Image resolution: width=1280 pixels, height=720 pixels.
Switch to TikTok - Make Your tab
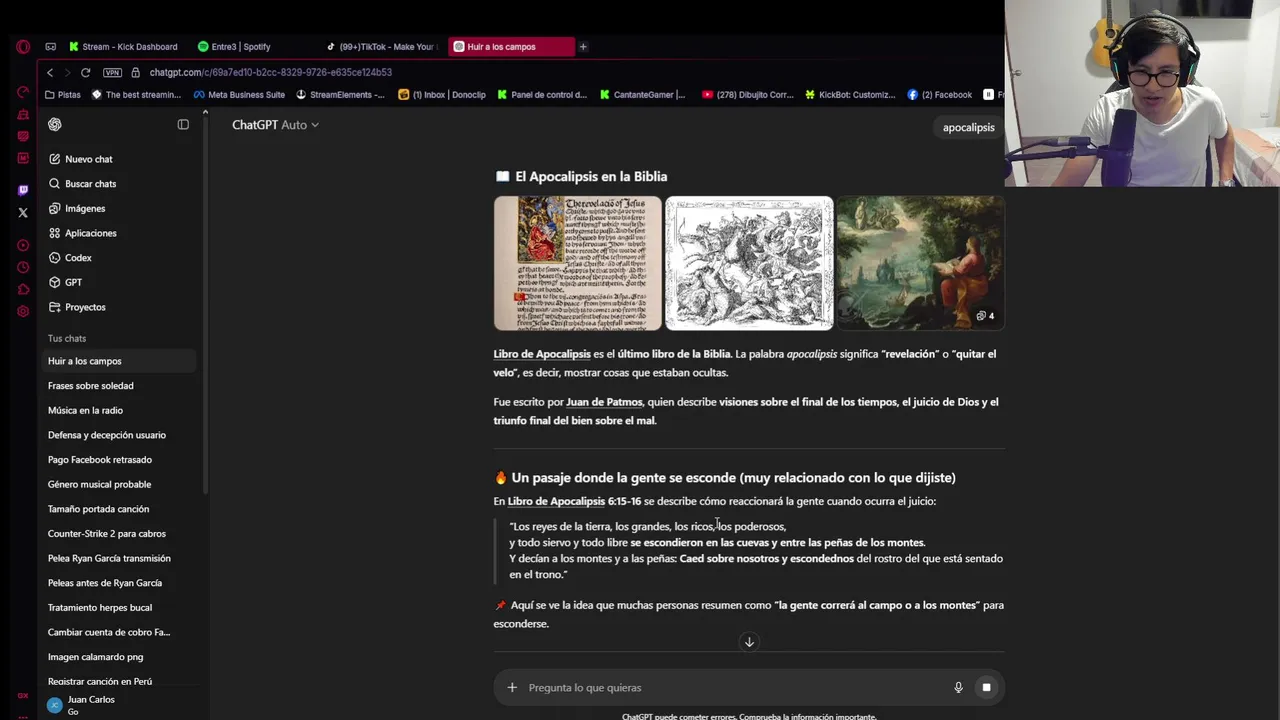pyautogui.click(x=381, y=46)
